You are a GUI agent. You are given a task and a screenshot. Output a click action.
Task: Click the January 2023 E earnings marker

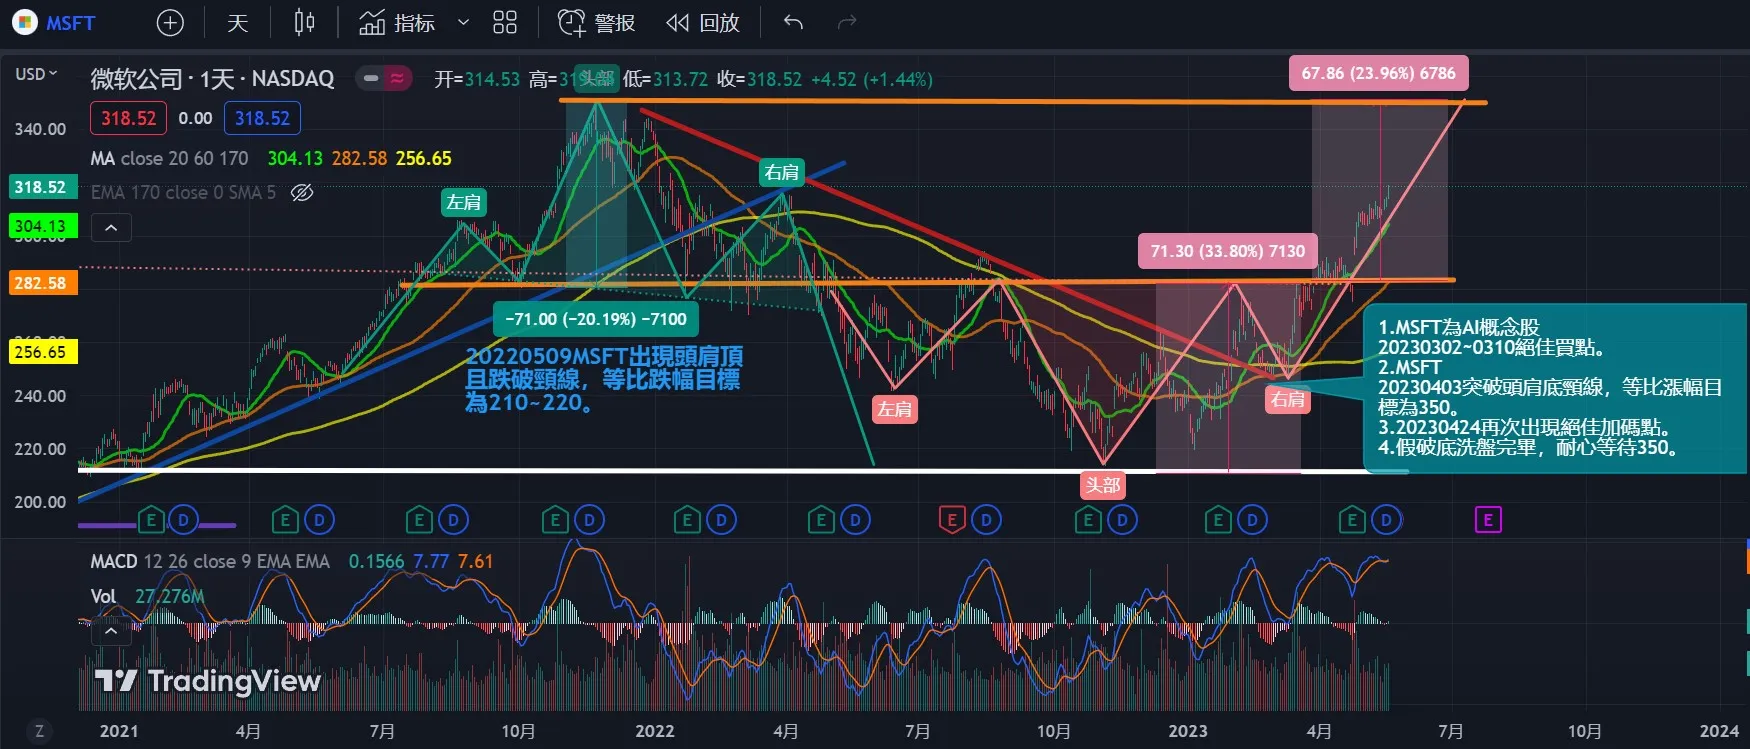1217,519
